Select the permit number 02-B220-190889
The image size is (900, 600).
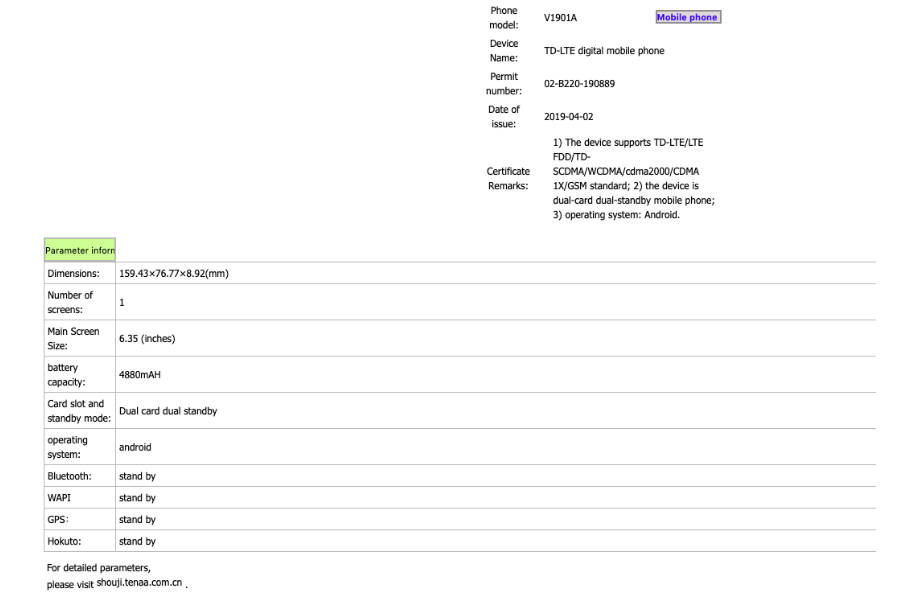point(579,83)
